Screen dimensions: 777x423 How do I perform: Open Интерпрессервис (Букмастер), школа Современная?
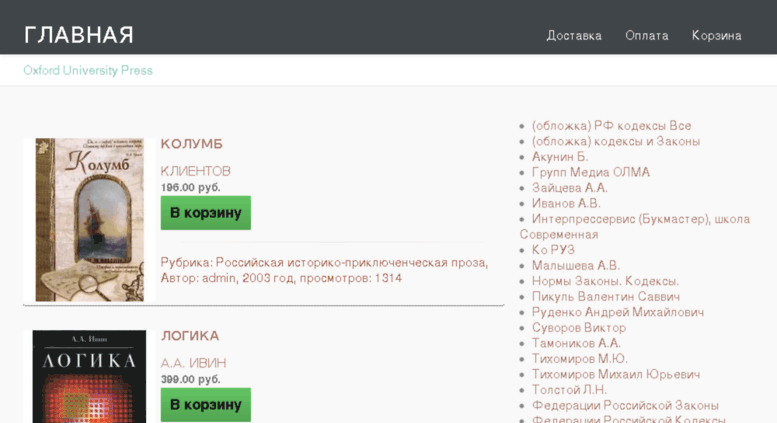tap(635, 226)
